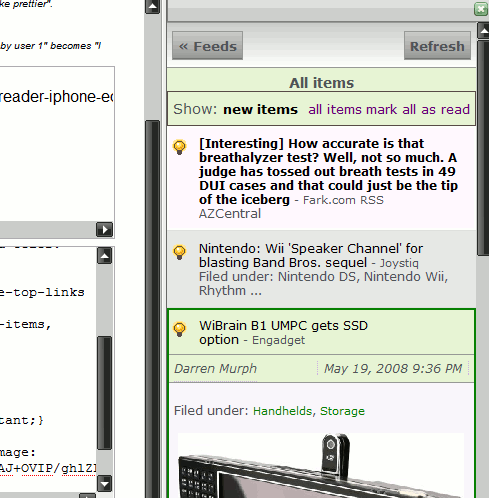Screen dimensions: 489x498
Task: Click the lightbulb icon next to the Nintendo Wii item
Action: (179, 252)
